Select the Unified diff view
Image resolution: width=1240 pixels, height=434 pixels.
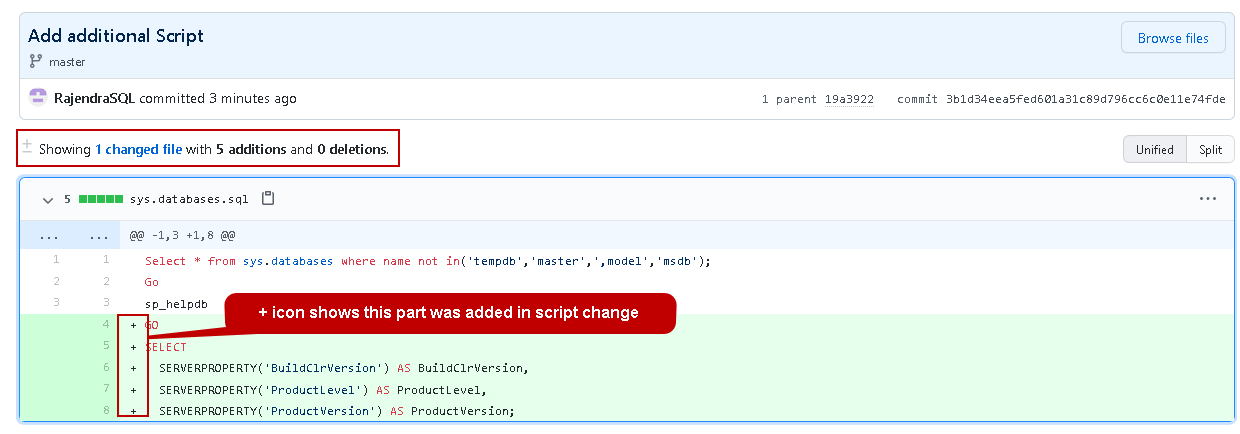coord(1154,149)
